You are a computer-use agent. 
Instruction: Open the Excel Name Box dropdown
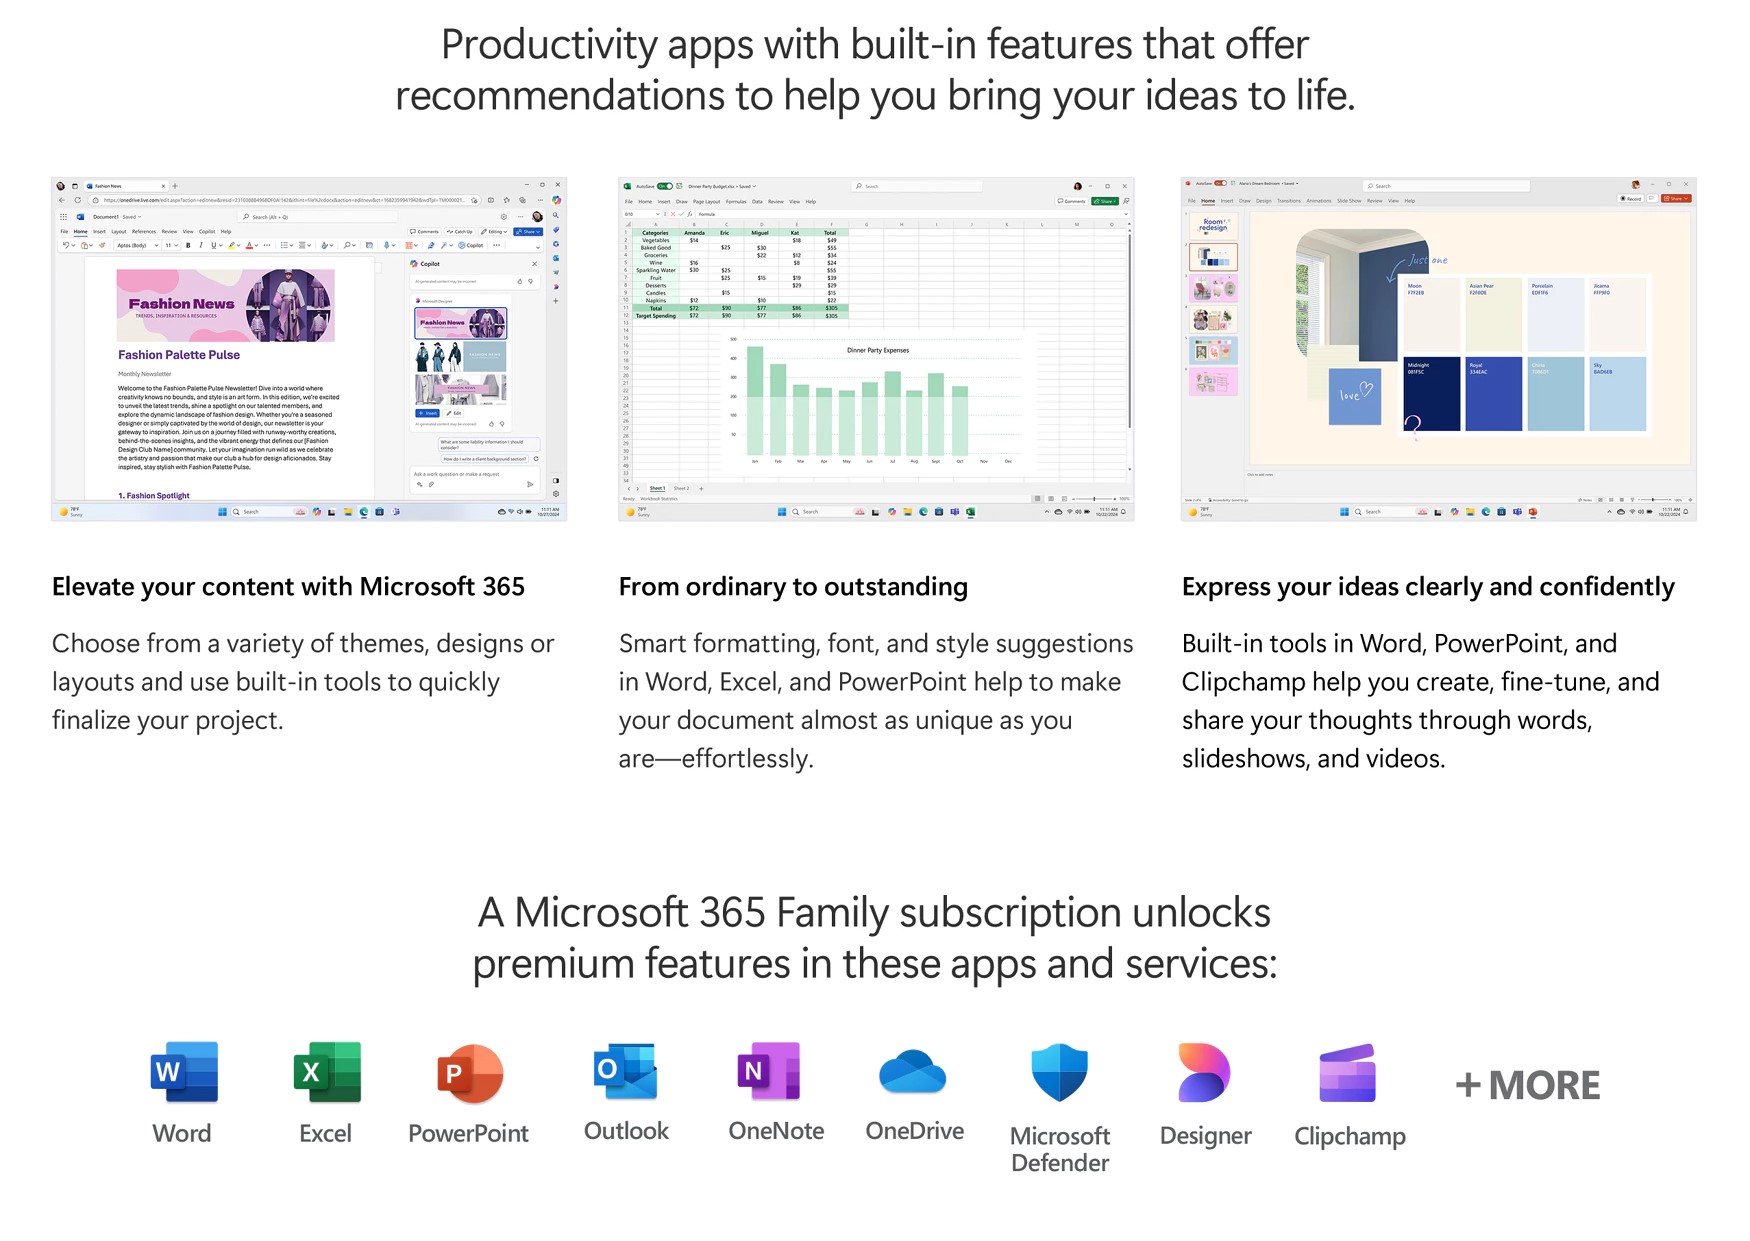pos(657,214)
